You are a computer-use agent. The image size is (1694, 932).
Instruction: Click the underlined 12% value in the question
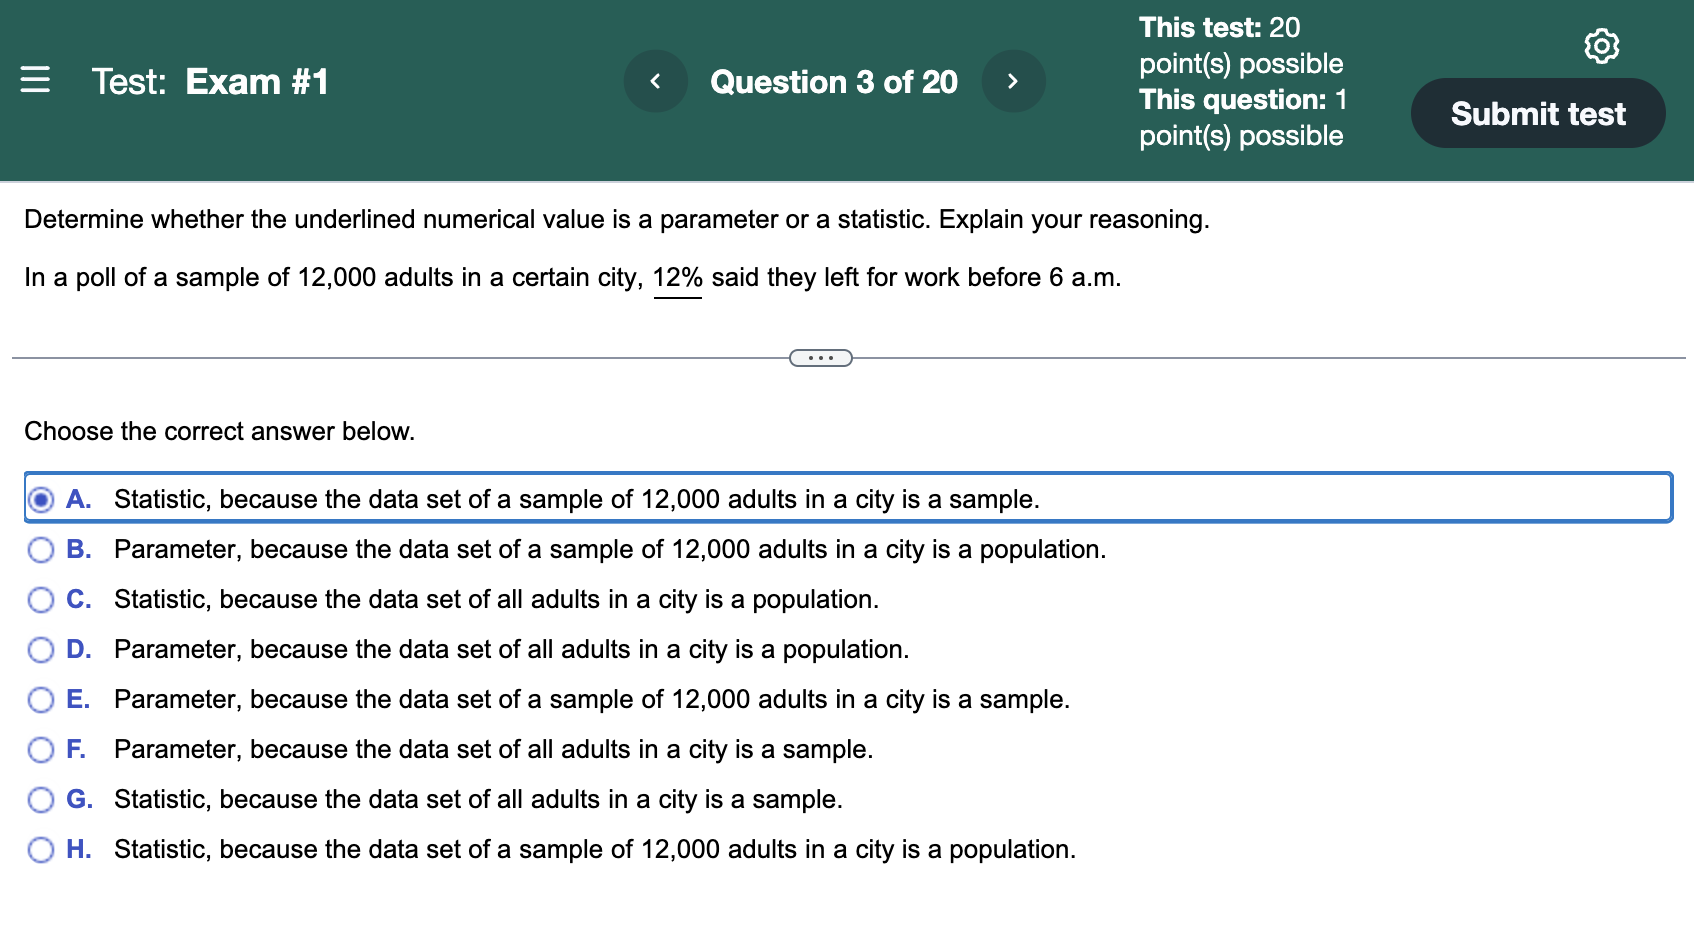tap(678, 277)
